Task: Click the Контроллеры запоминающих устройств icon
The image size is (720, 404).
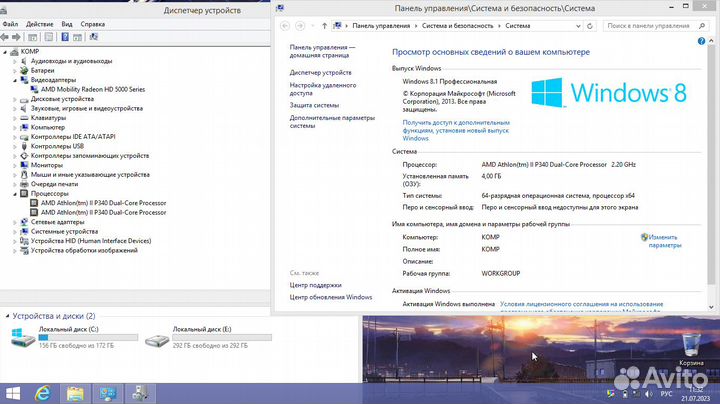Action: 24,156
